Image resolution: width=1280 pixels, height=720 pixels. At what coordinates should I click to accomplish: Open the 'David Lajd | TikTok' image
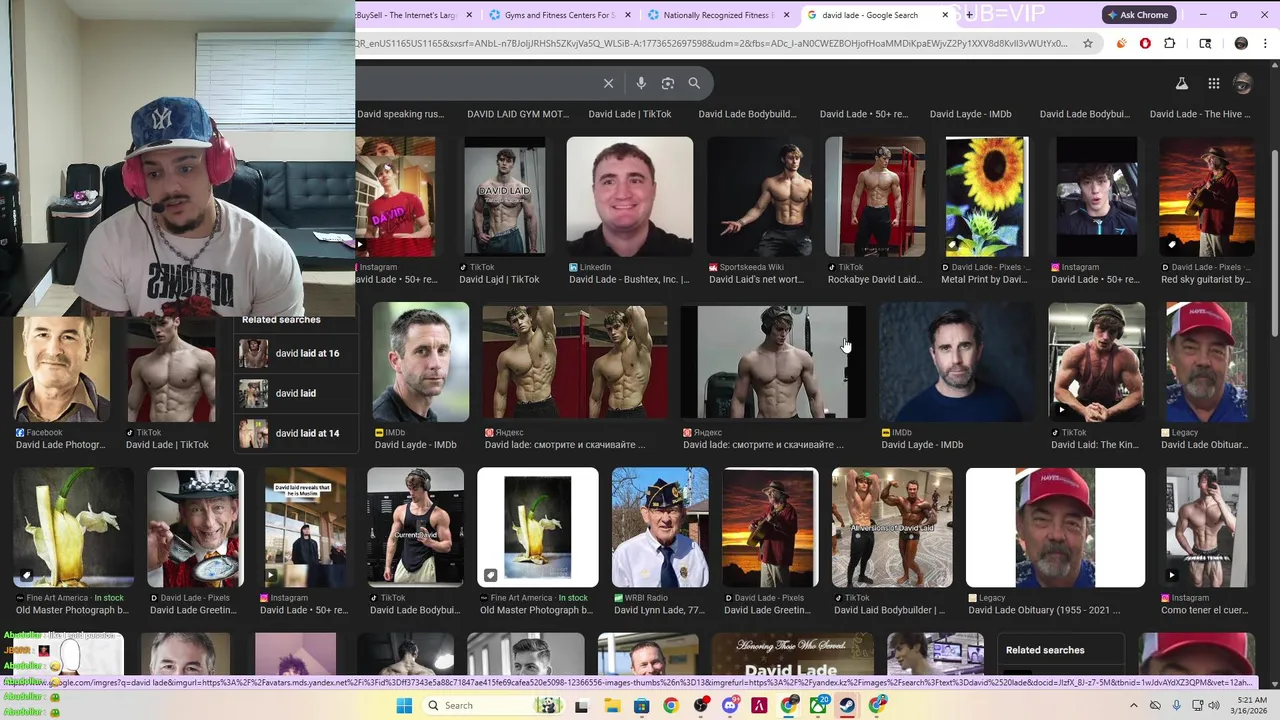click(x=505, y=197)
